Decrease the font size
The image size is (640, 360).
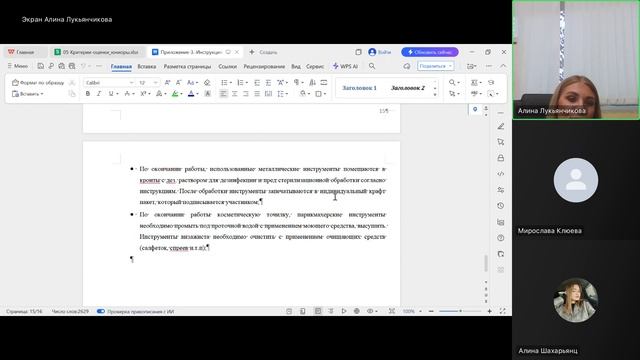(178, 82)
